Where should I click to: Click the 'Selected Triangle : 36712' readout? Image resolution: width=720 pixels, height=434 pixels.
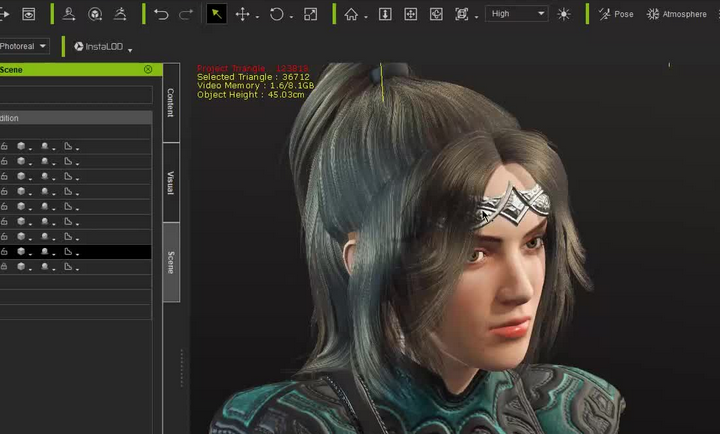click(x=253, y=77)
